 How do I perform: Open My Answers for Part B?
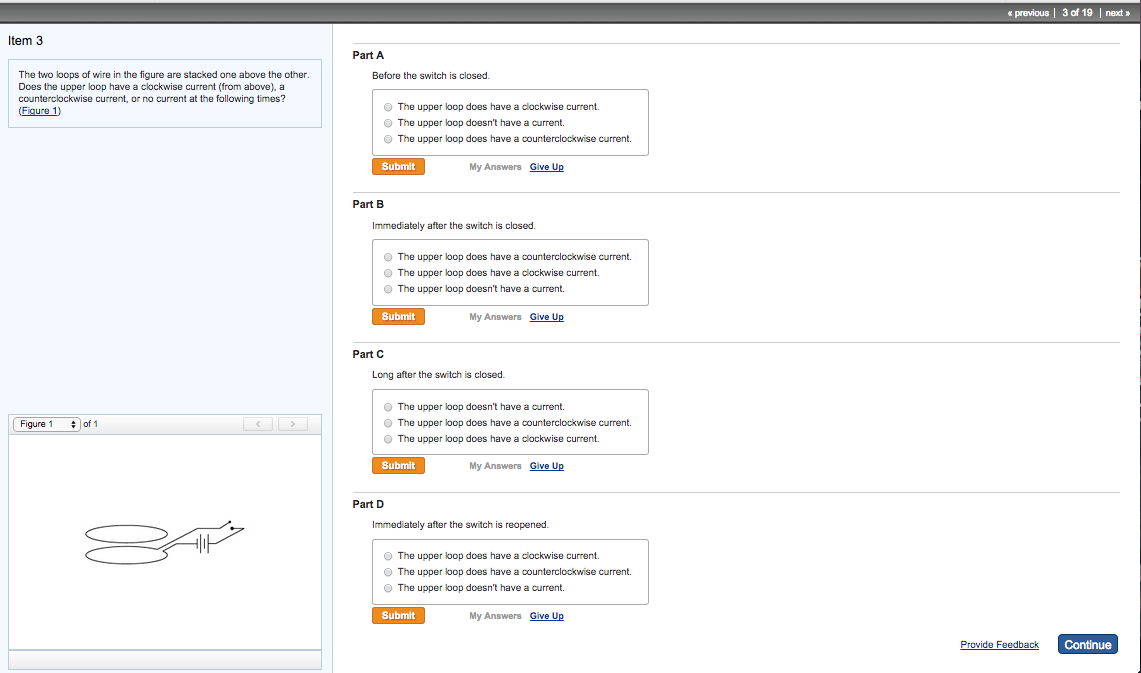click(495, 317)
